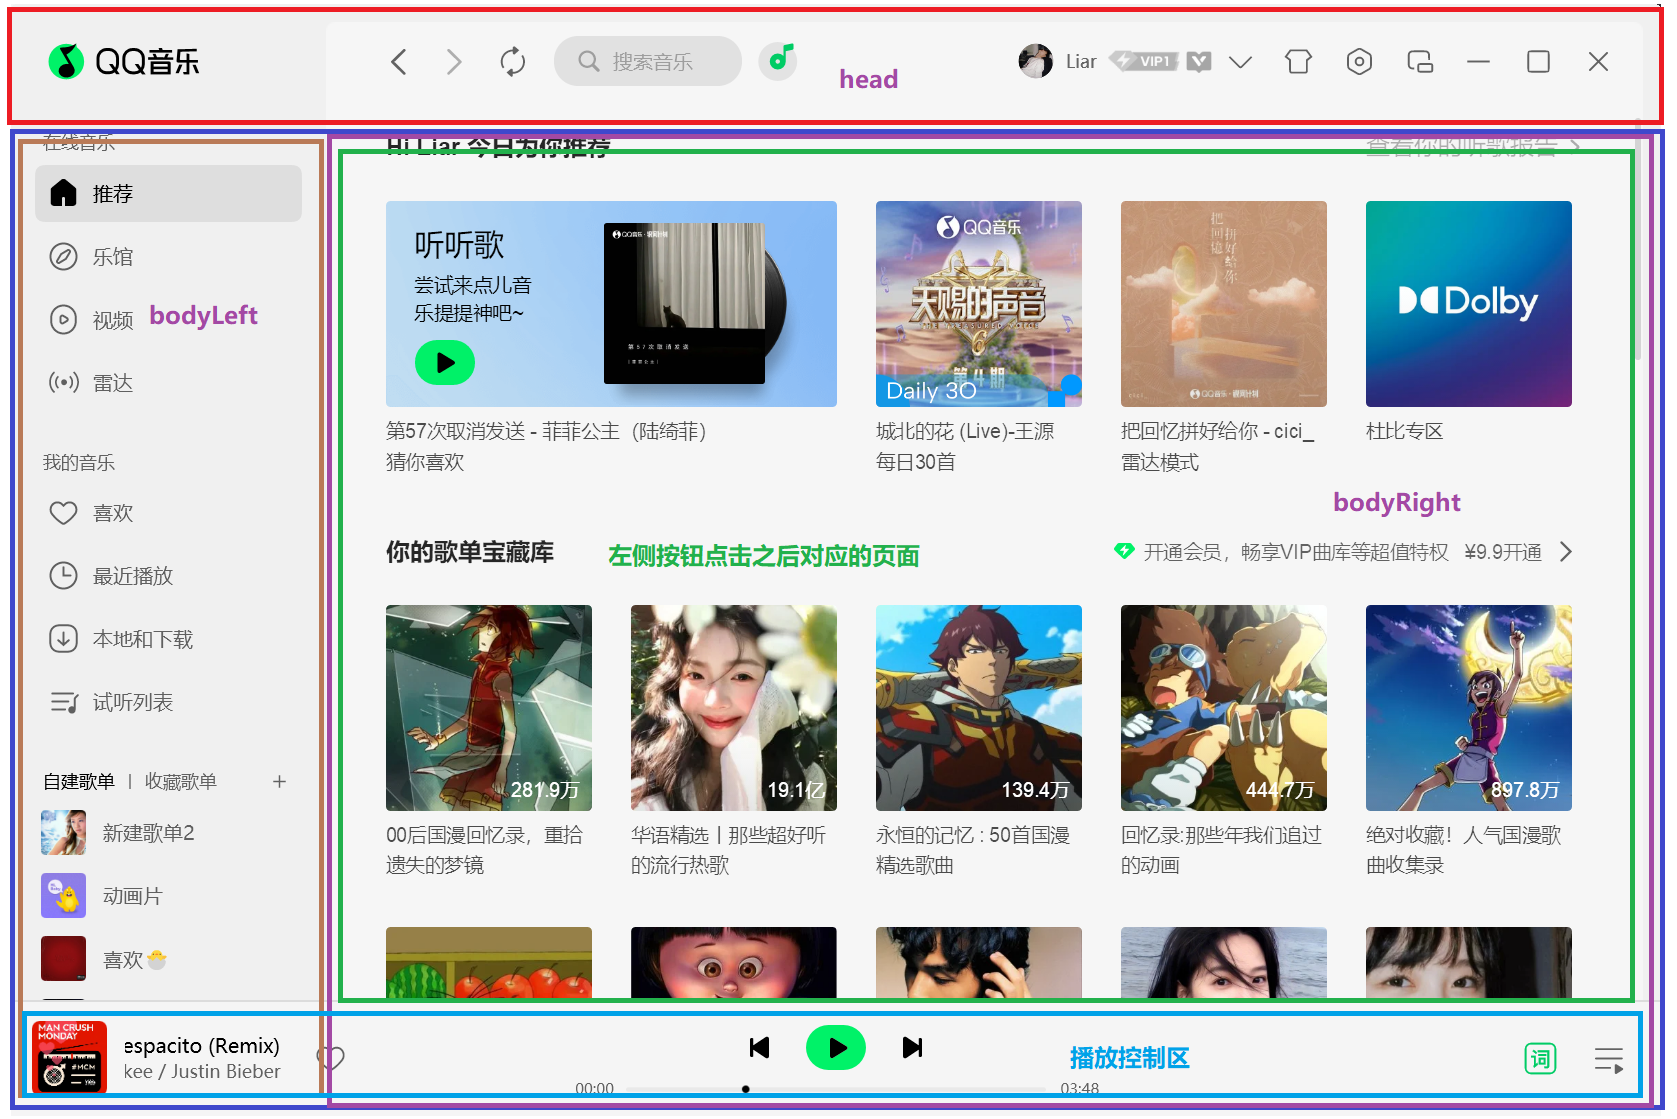Click the song progress slider
Viewport: 1677px width, 1119px height.
836,1089
